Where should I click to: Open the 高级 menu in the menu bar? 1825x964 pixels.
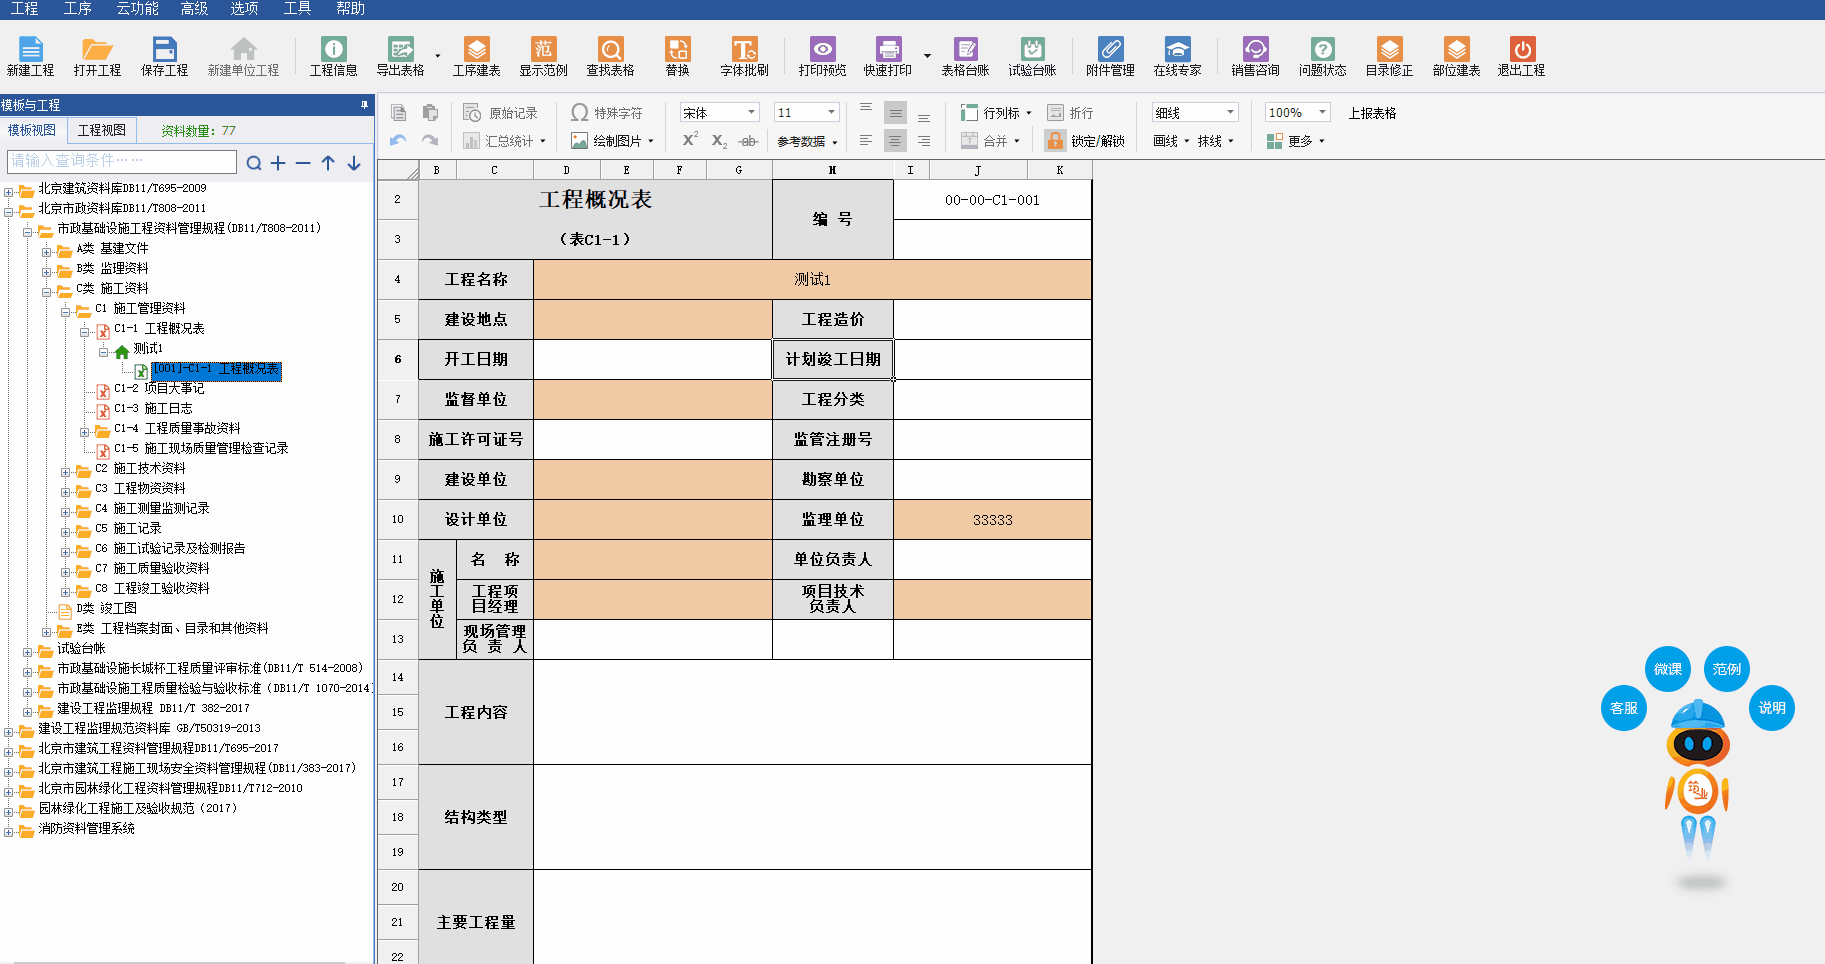tap(194, 9)
